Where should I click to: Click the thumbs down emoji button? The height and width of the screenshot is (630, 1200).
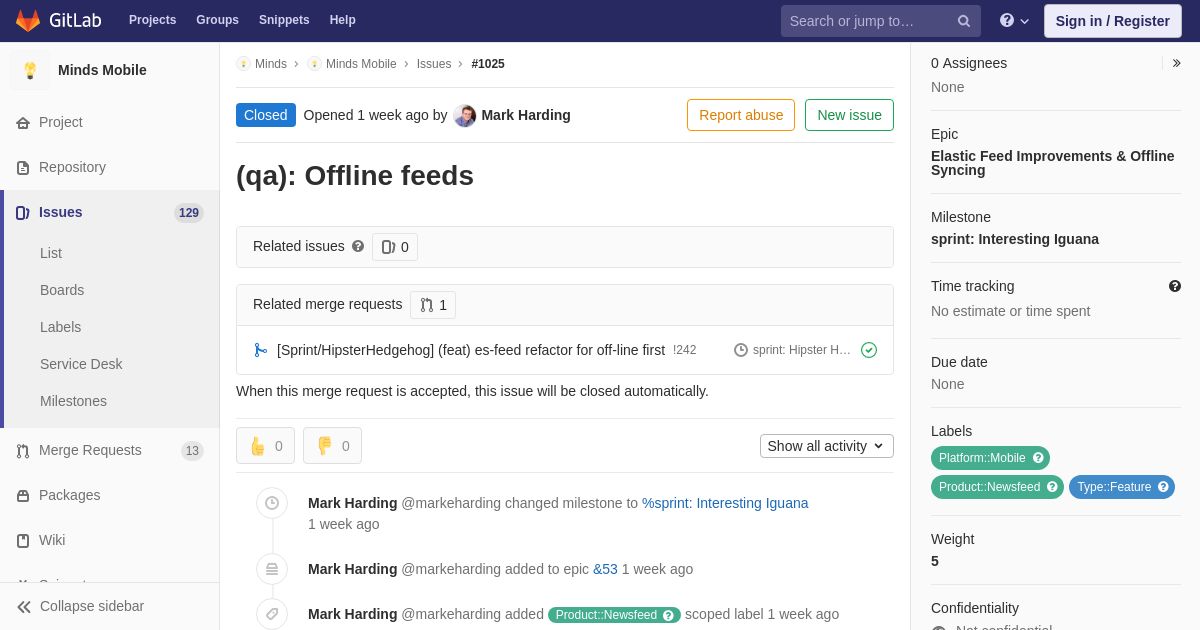pos(332,446)
